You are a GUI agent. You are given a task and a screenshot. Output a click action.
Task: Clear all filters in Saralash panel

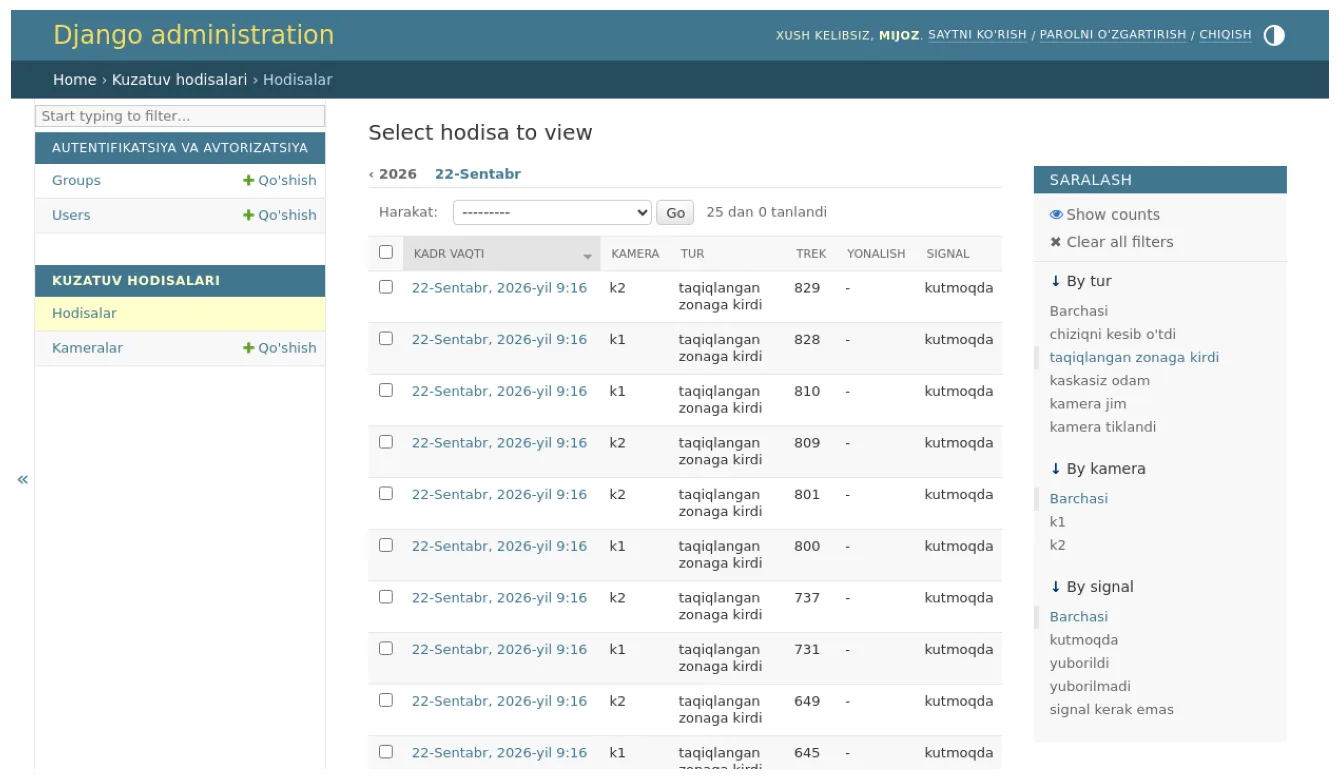(1111, 242)
